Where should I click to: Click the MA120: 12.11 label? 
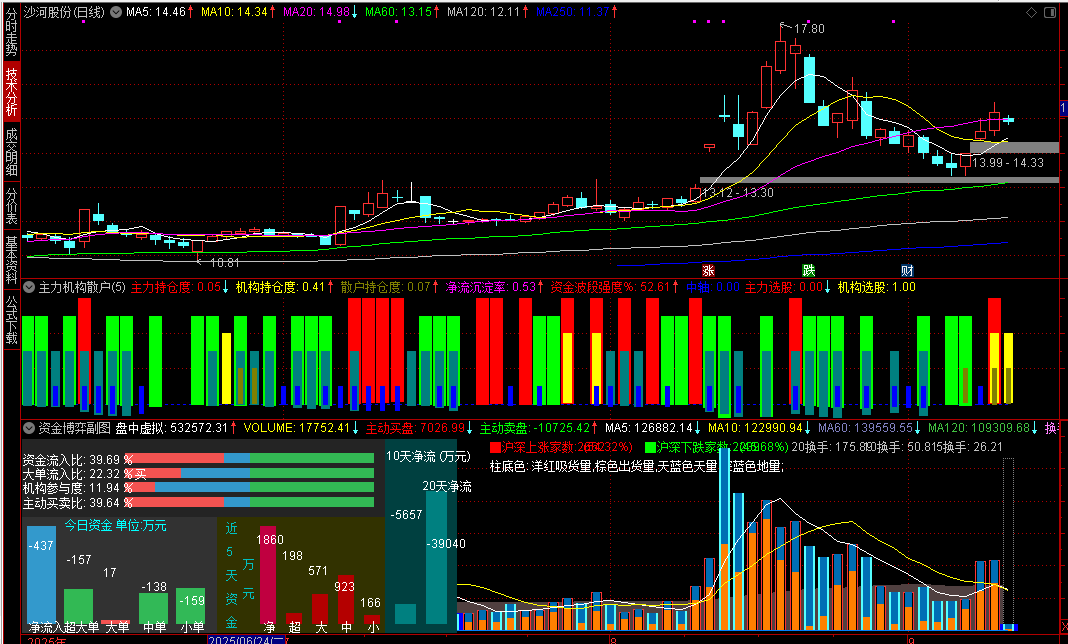point(484,12)
